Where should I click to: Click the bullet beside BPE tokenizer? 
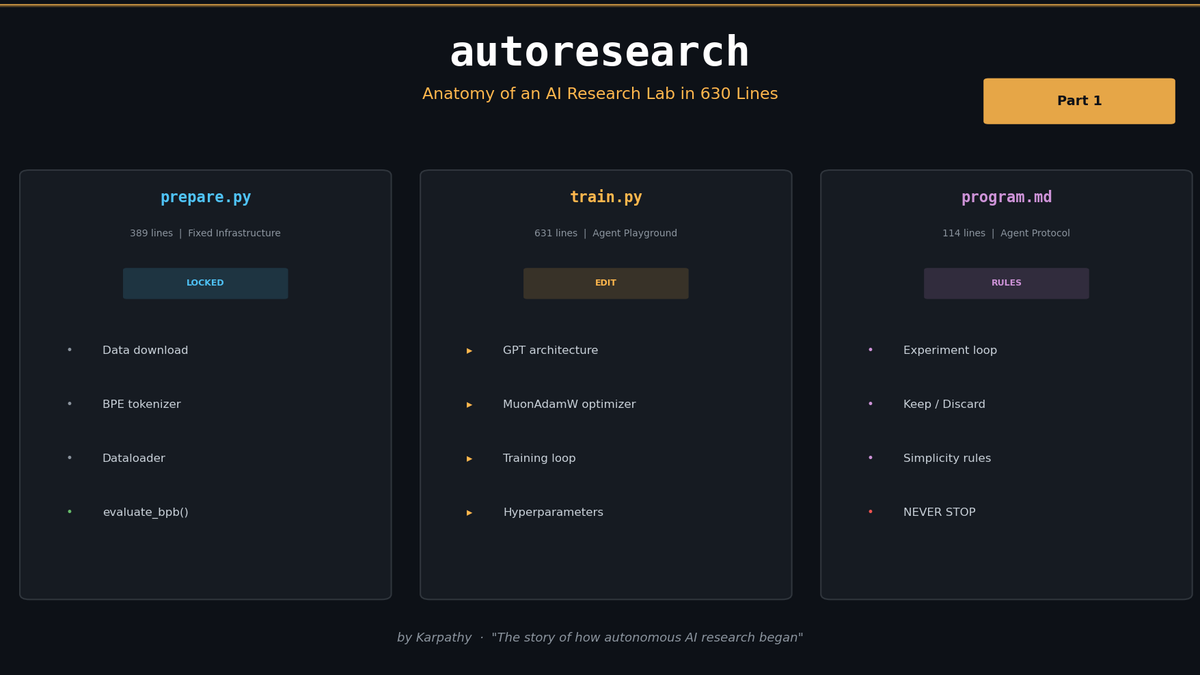click(69, 404)
